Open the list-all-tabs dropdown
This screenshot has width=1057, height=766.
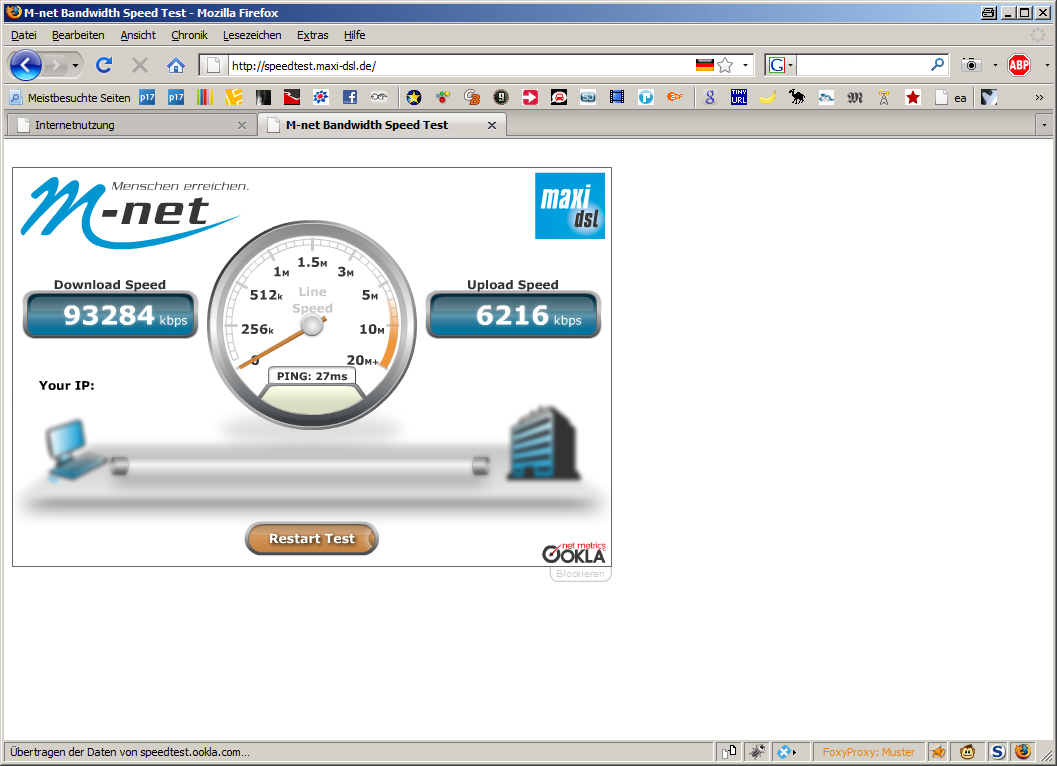pyautogui.click(x=1044, y=125)
